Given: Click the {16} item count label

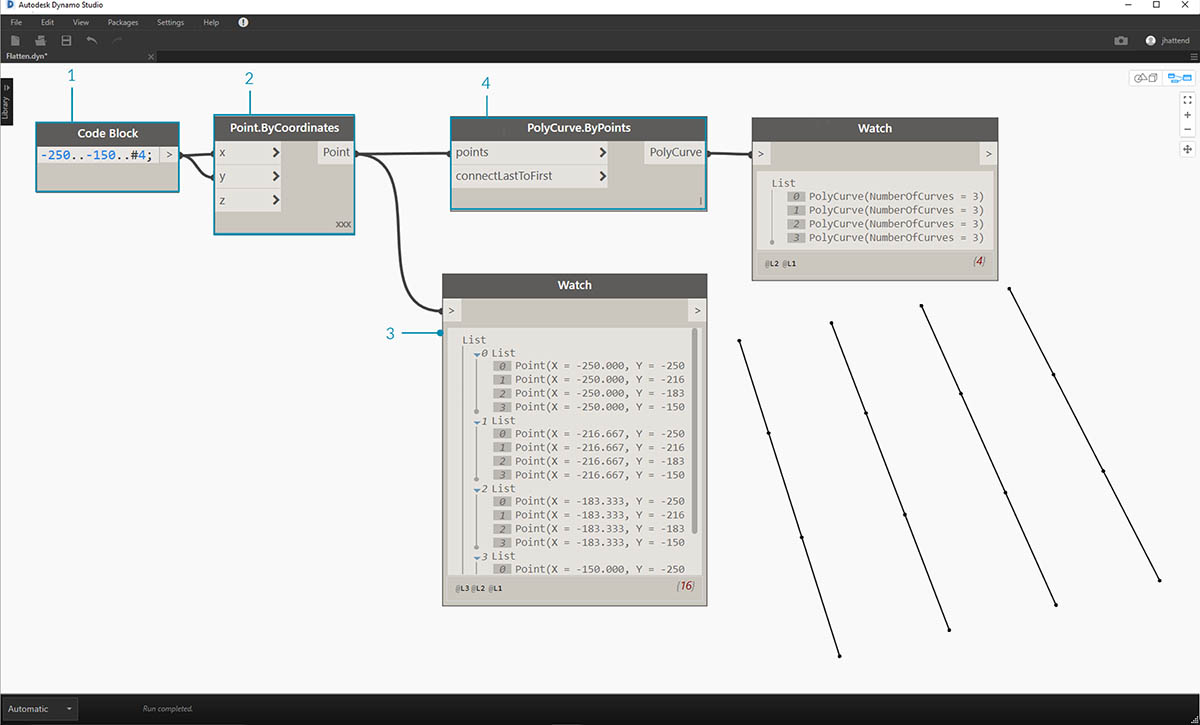Looking at the screenshot, I should [x=685, y=586].
